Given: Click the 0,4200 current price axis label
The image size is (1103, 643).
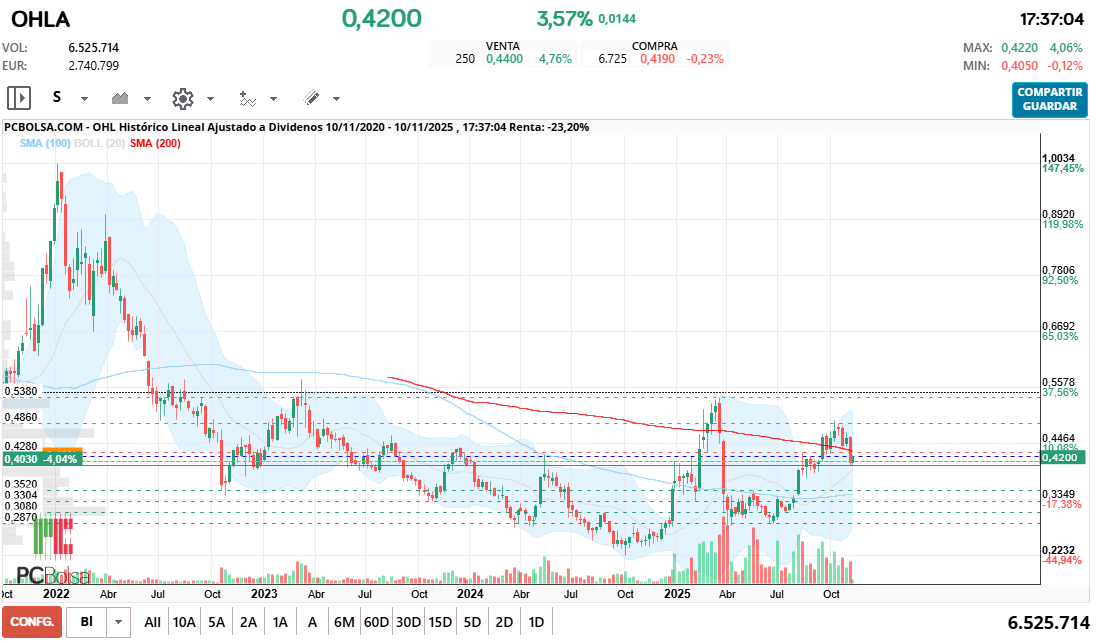Looking at the screenshot, I should click(1063, 457).
